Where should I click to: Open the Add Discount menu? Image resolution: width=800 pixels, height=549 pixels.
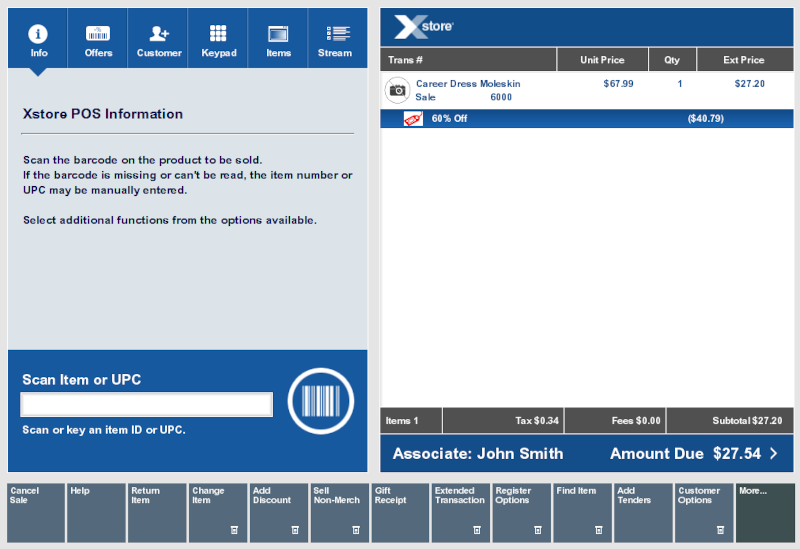[279, 513]
